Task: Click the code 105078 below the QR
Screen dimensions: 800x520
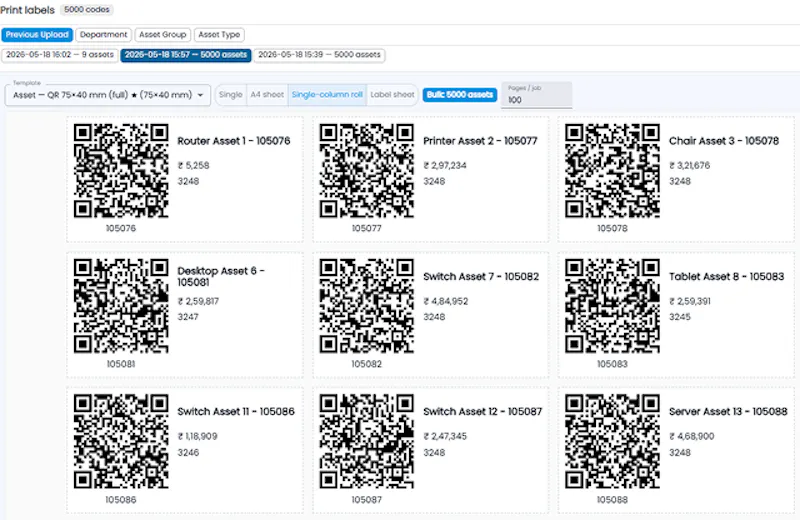Action: pos(612,228)
